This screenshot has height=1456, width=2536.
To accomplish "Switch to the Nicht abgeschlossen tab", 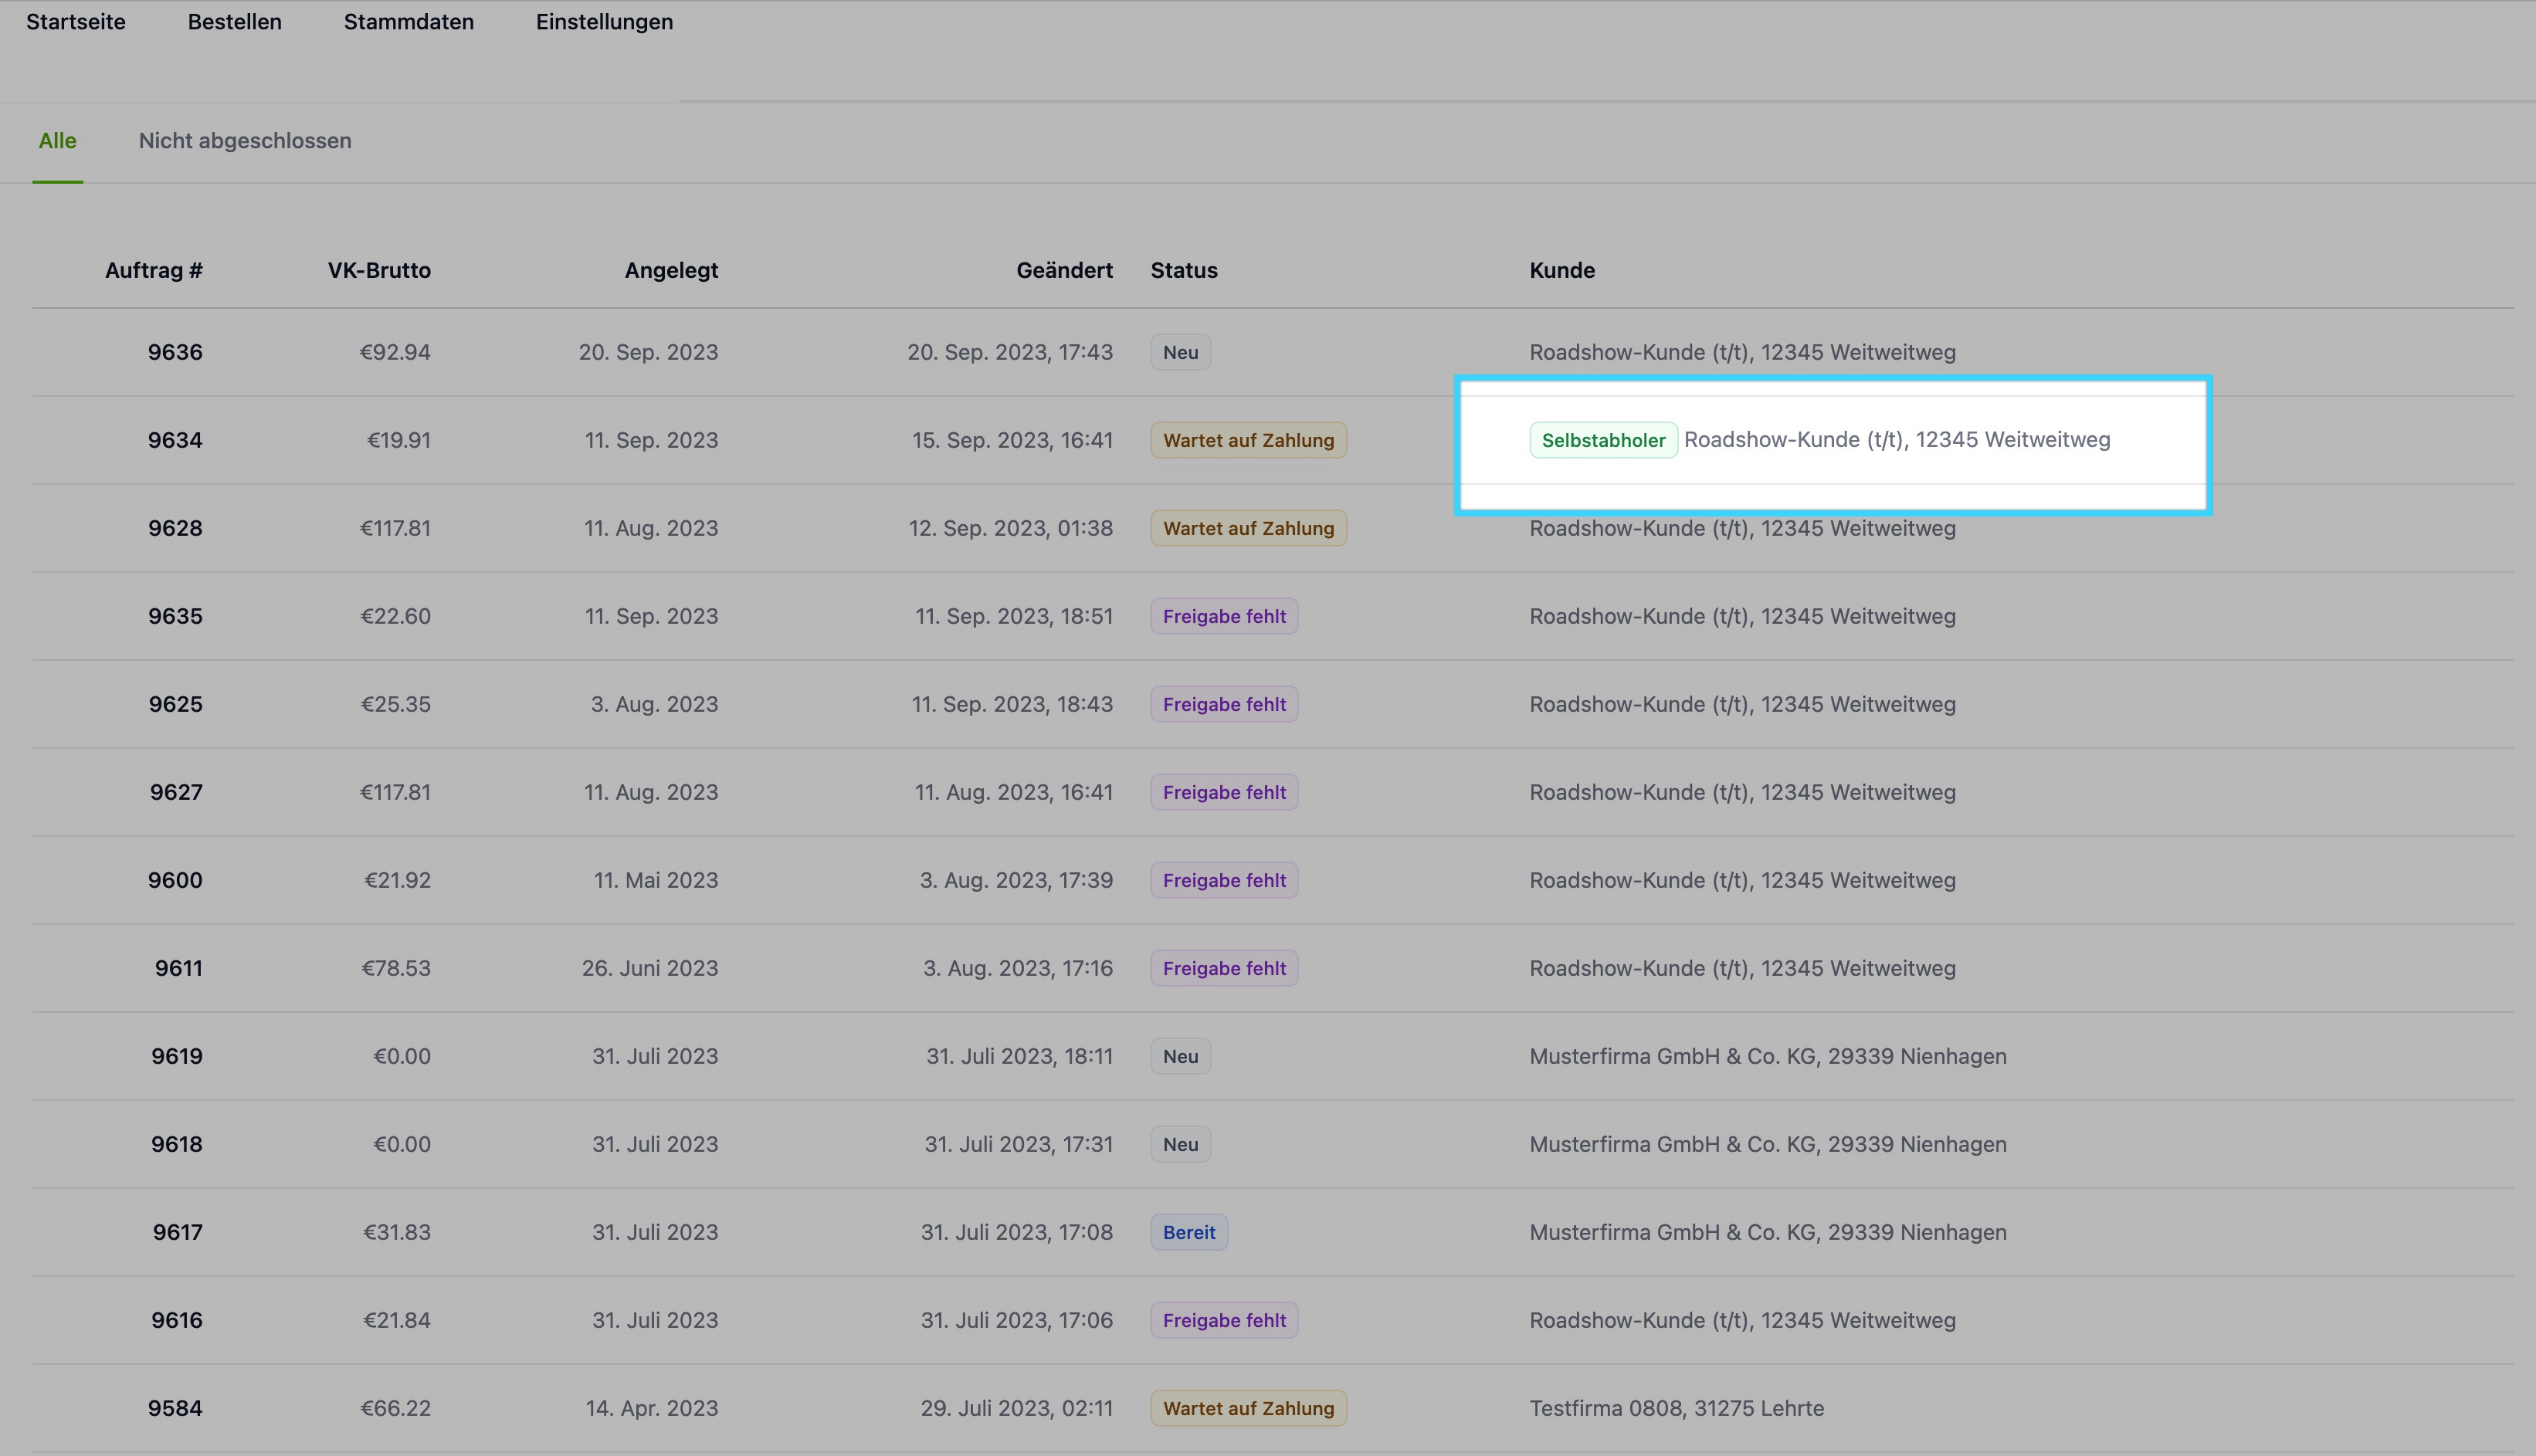I will 245,141.
